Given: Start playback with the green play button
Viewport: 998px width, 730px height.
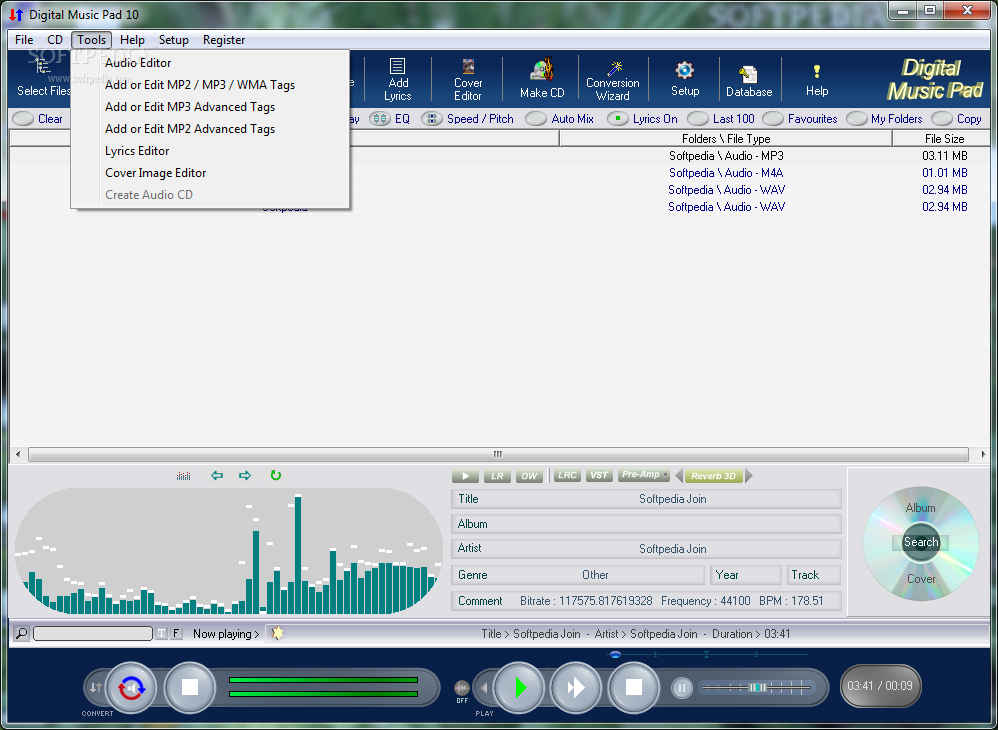Looking at the screenshot, I should 520,687.
